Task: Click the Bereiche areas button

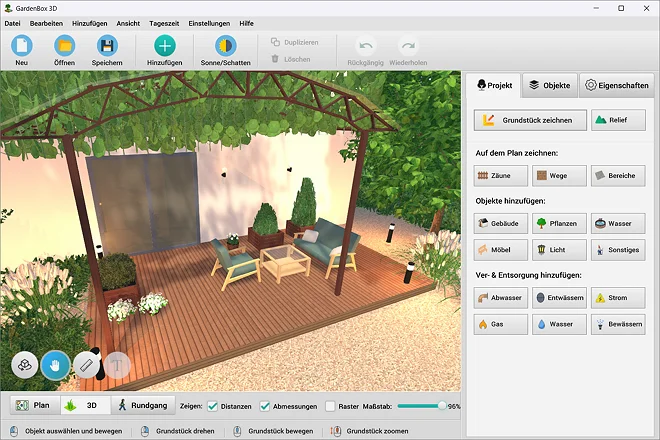Action: pyautogui.click(x=618, y=176)
